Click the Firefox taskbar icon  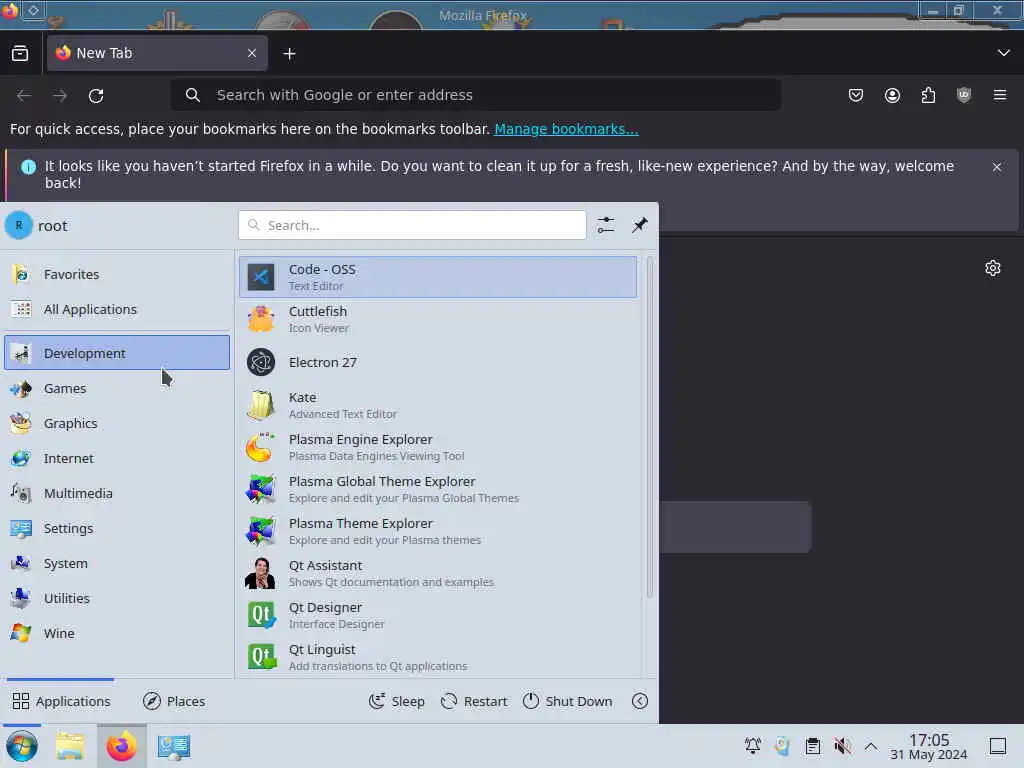point(121,746)
